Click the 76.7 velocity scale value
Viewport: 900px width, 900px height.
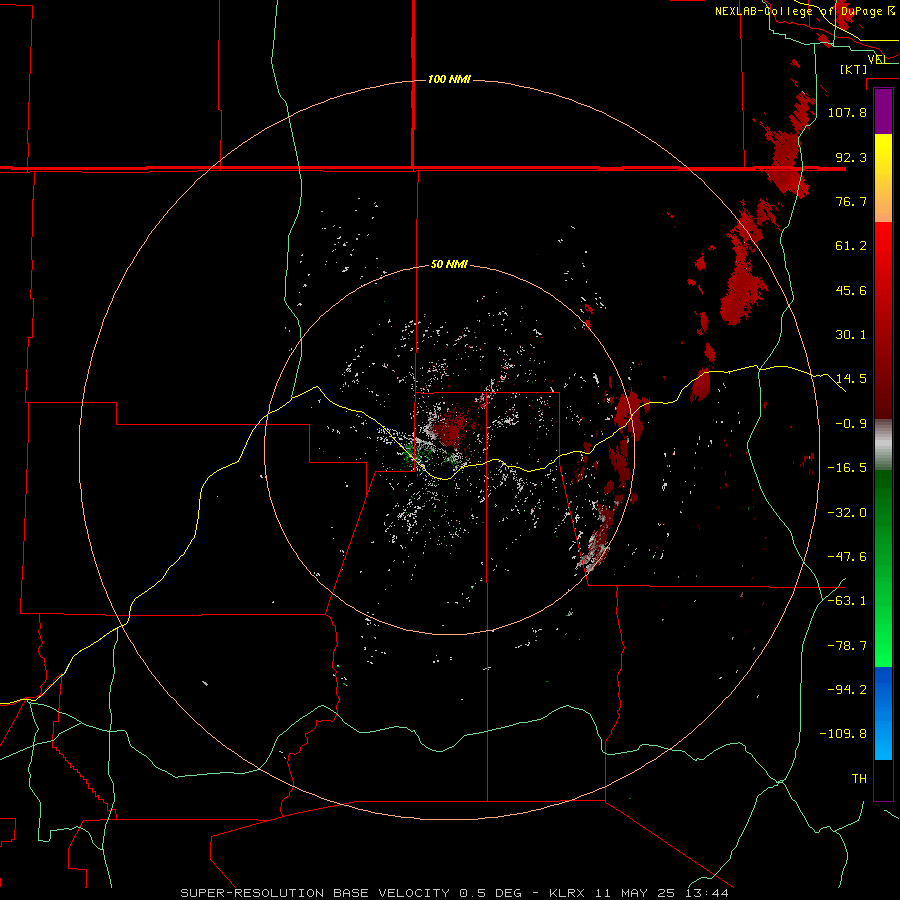[x=851, y=201]
